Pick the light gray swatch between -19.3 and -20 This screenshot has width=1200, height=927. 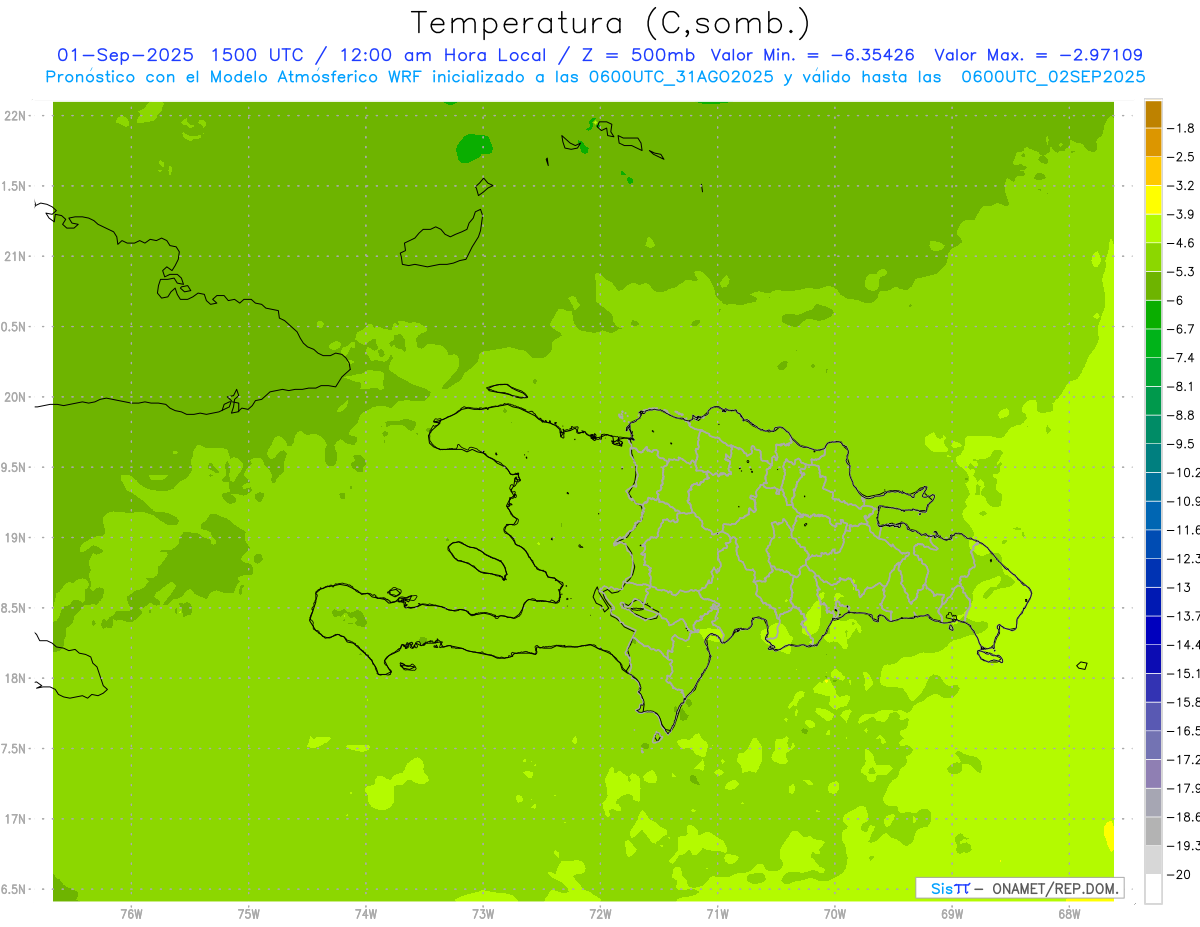tap(1153, 860)
